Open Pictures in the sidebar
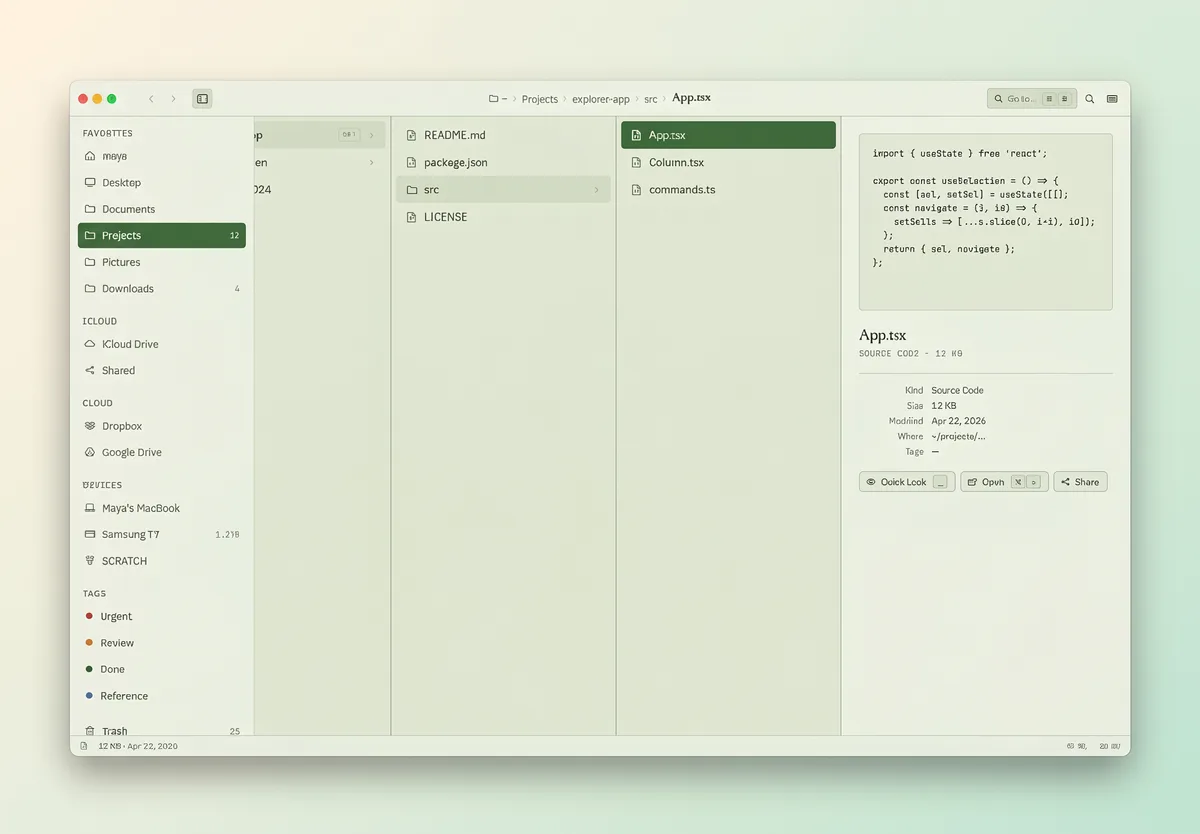 162,262
